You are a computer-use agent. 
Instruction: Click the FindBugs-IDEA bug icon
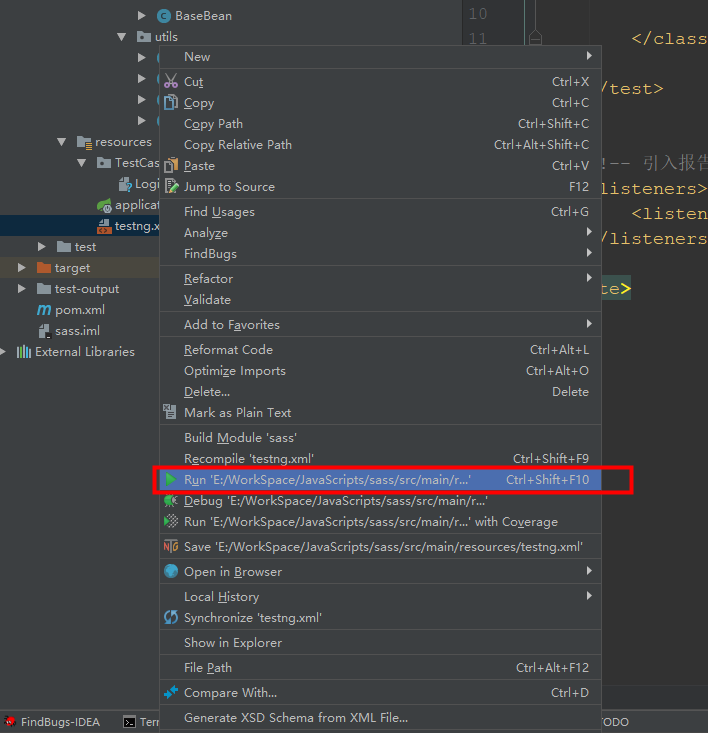tap(10, 722)
